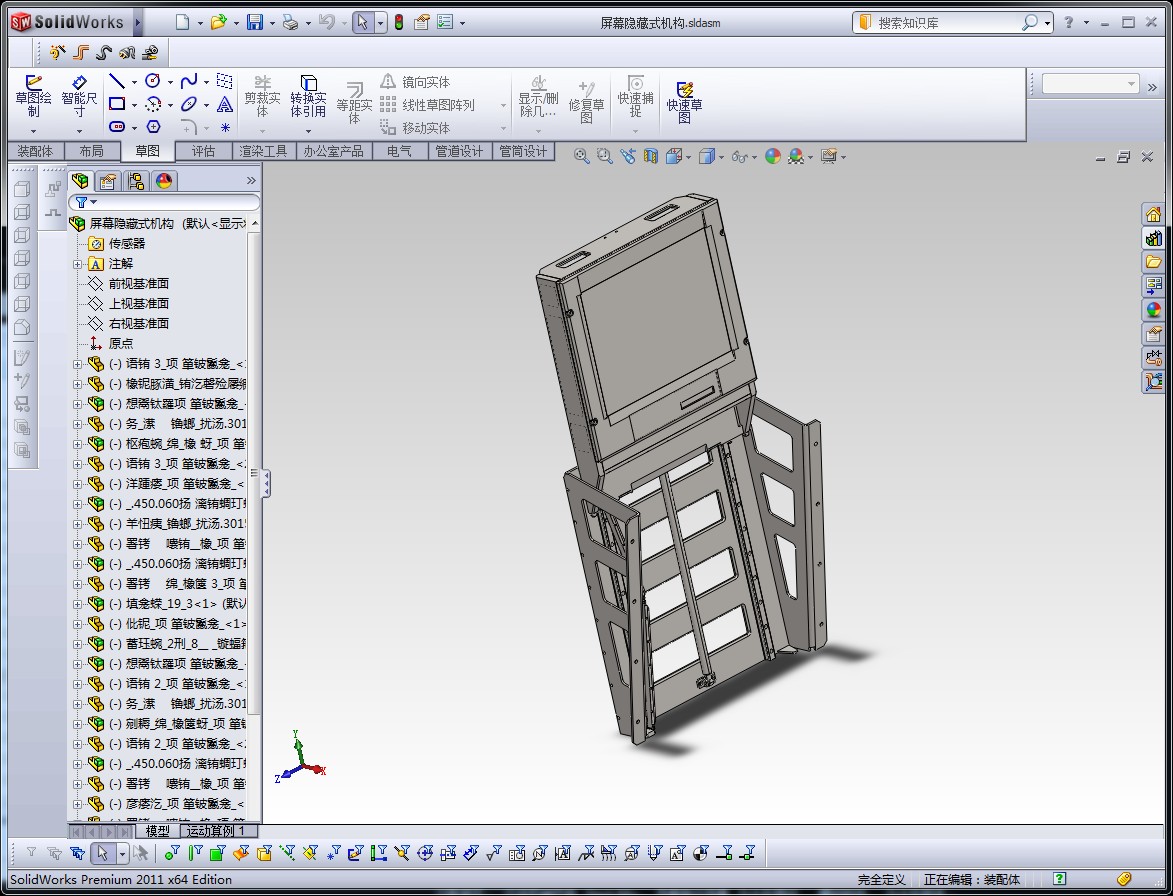The width and height of the screenshot is (1173, 896).
Task: Click the Edit Appearance color ball icon
Action: click(773, 156)
